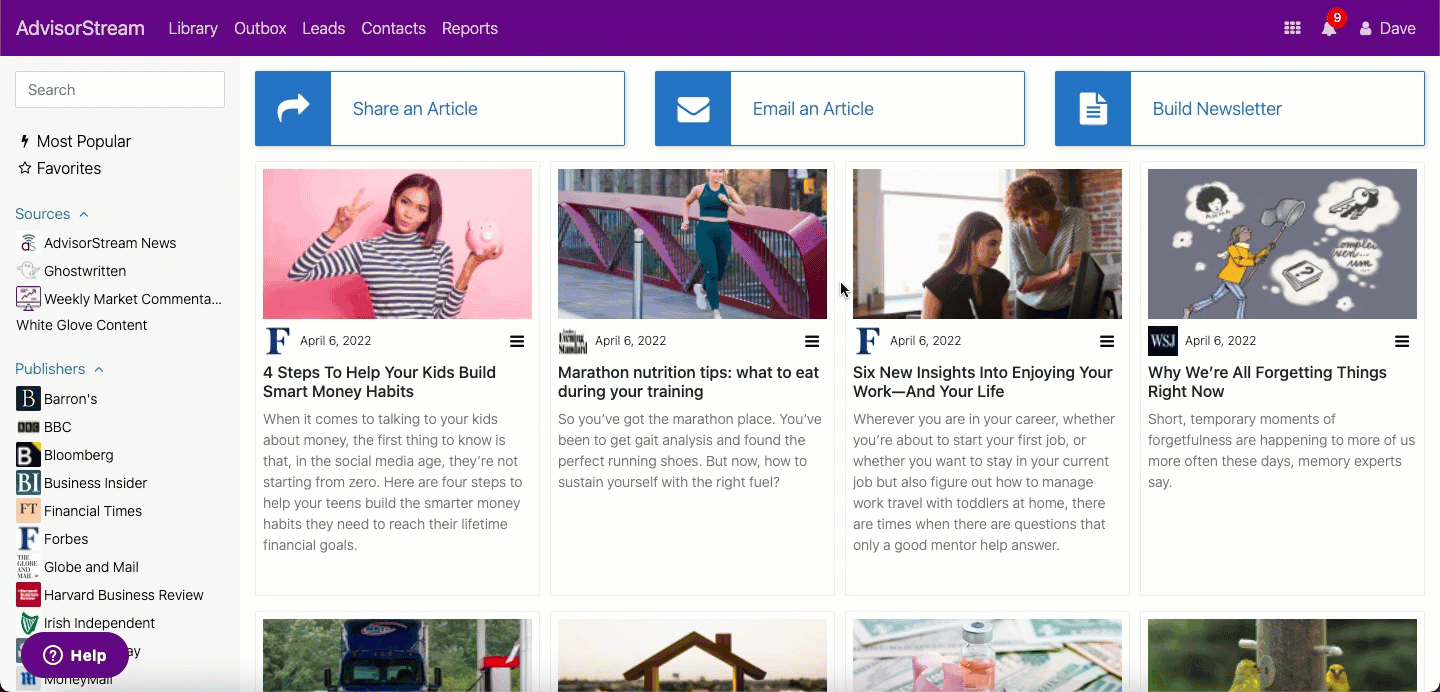Click the Bloomberg publisher icon

click(x=28, y=455)
